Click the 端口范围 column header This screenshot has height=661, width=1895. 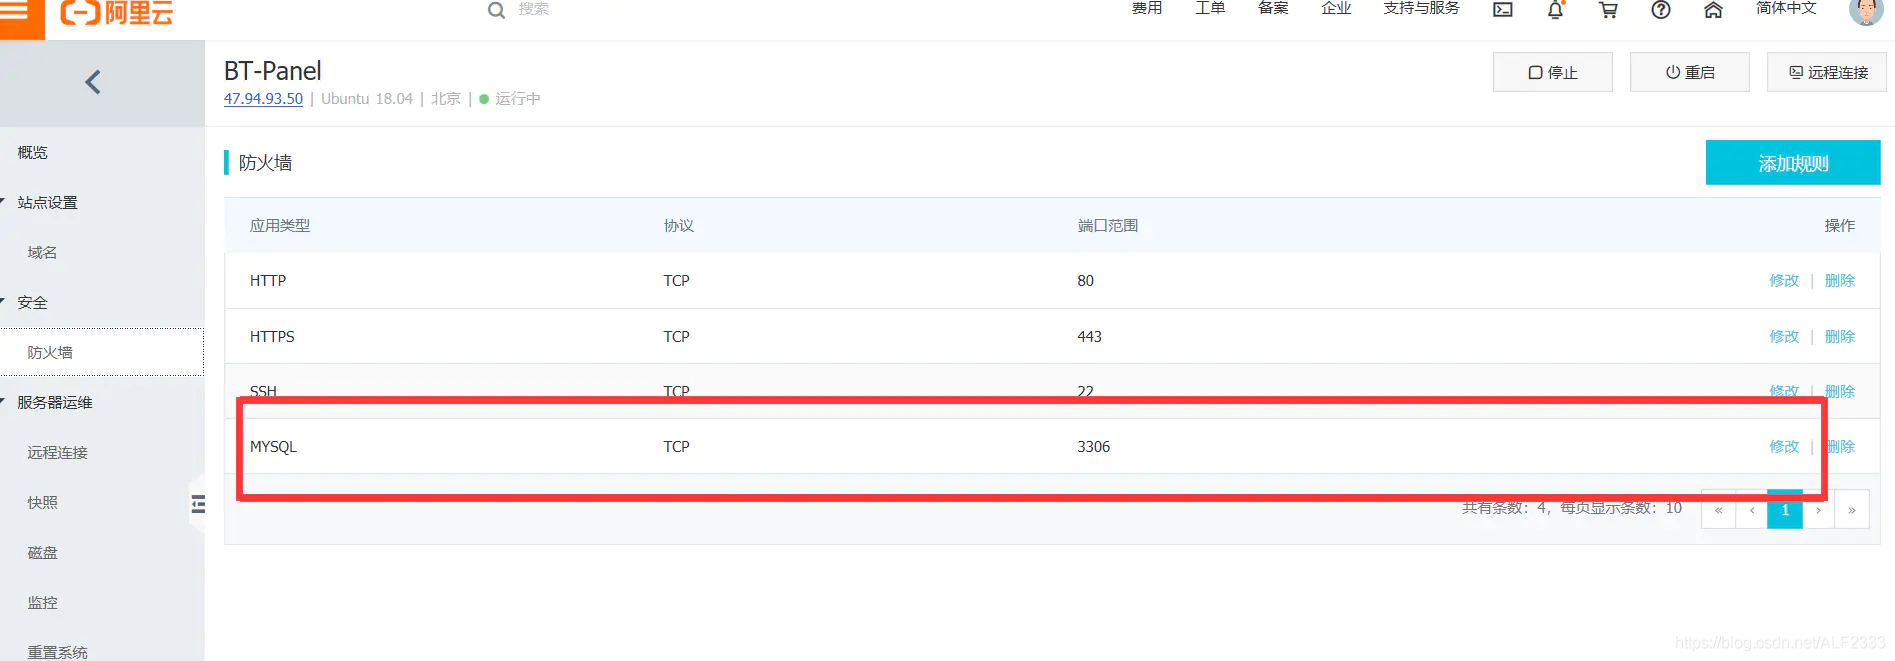tap(1107, 226)
